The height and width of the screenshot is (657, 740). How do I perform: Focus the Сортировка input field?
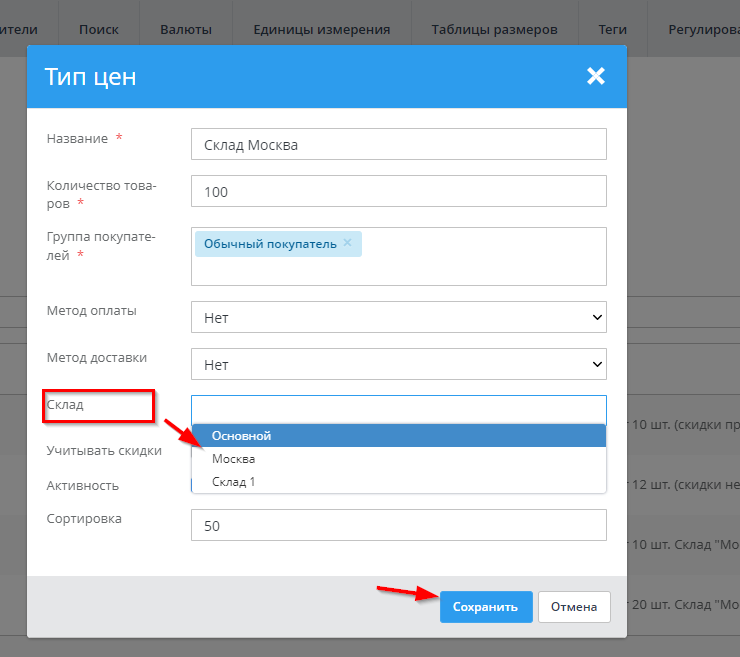[x=398, y=525]
